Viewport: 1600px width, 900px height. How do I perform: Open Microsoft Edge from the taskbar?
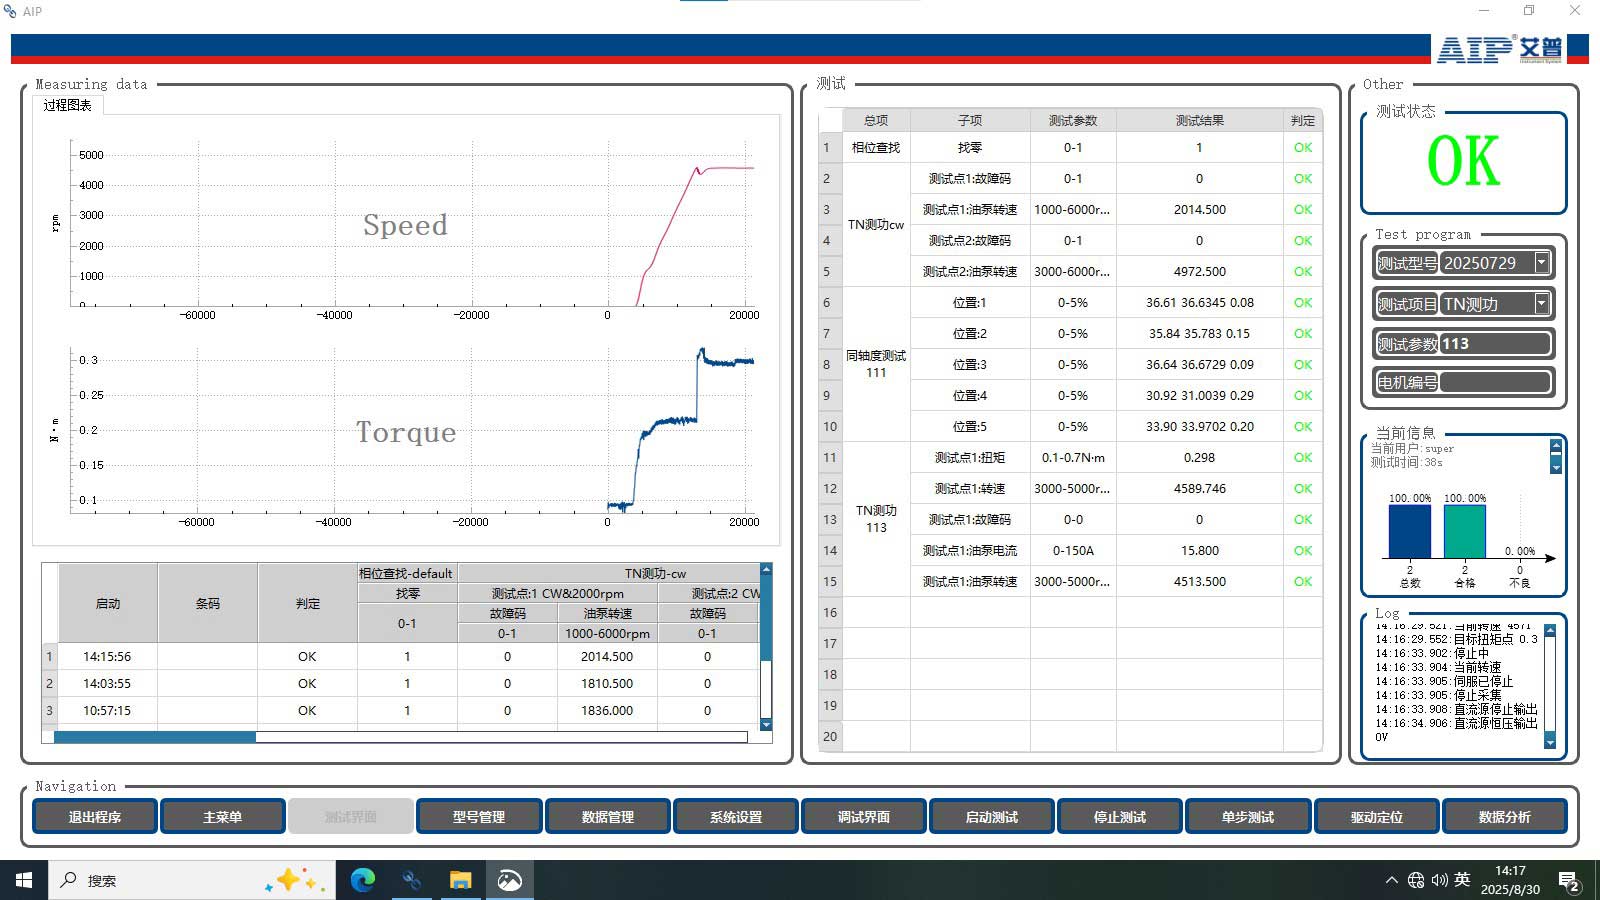point(362,880)
